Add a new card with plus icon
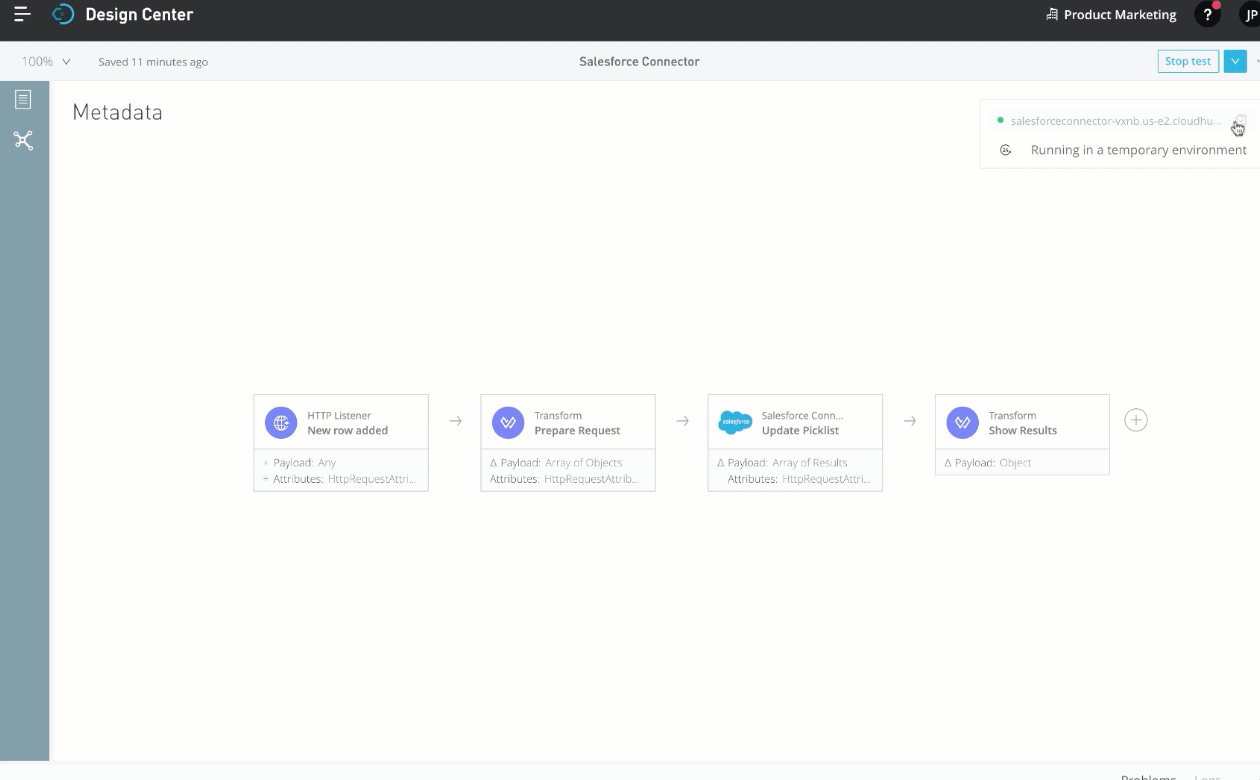The height and width of the screenshot is (780, 1260). 1136,420
